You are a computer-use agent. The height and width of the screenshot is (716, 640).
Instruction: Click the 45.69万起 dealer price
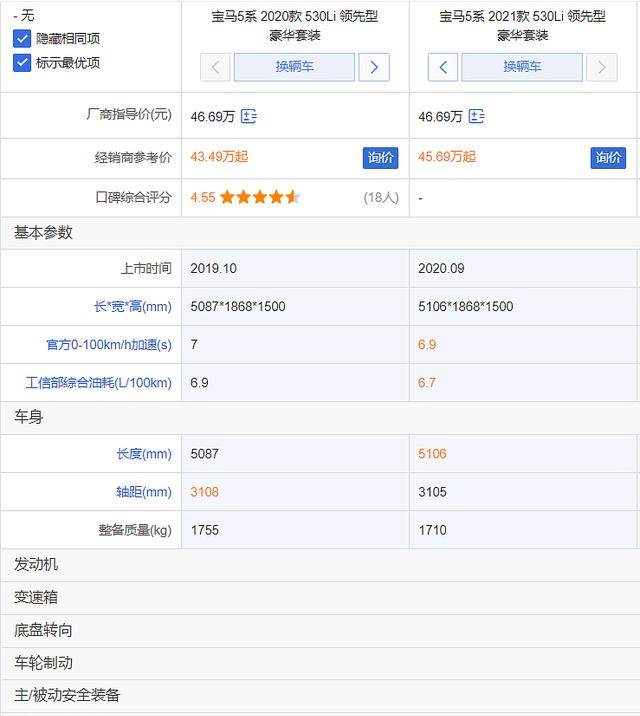[447, 157]
